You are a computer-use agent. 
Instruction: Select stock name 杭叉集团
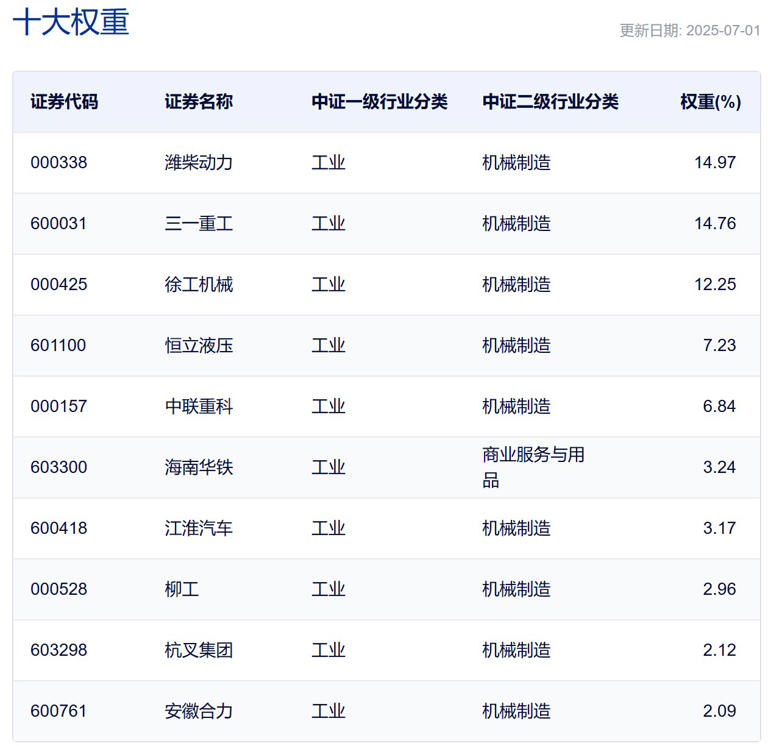[x=198, y=650]
